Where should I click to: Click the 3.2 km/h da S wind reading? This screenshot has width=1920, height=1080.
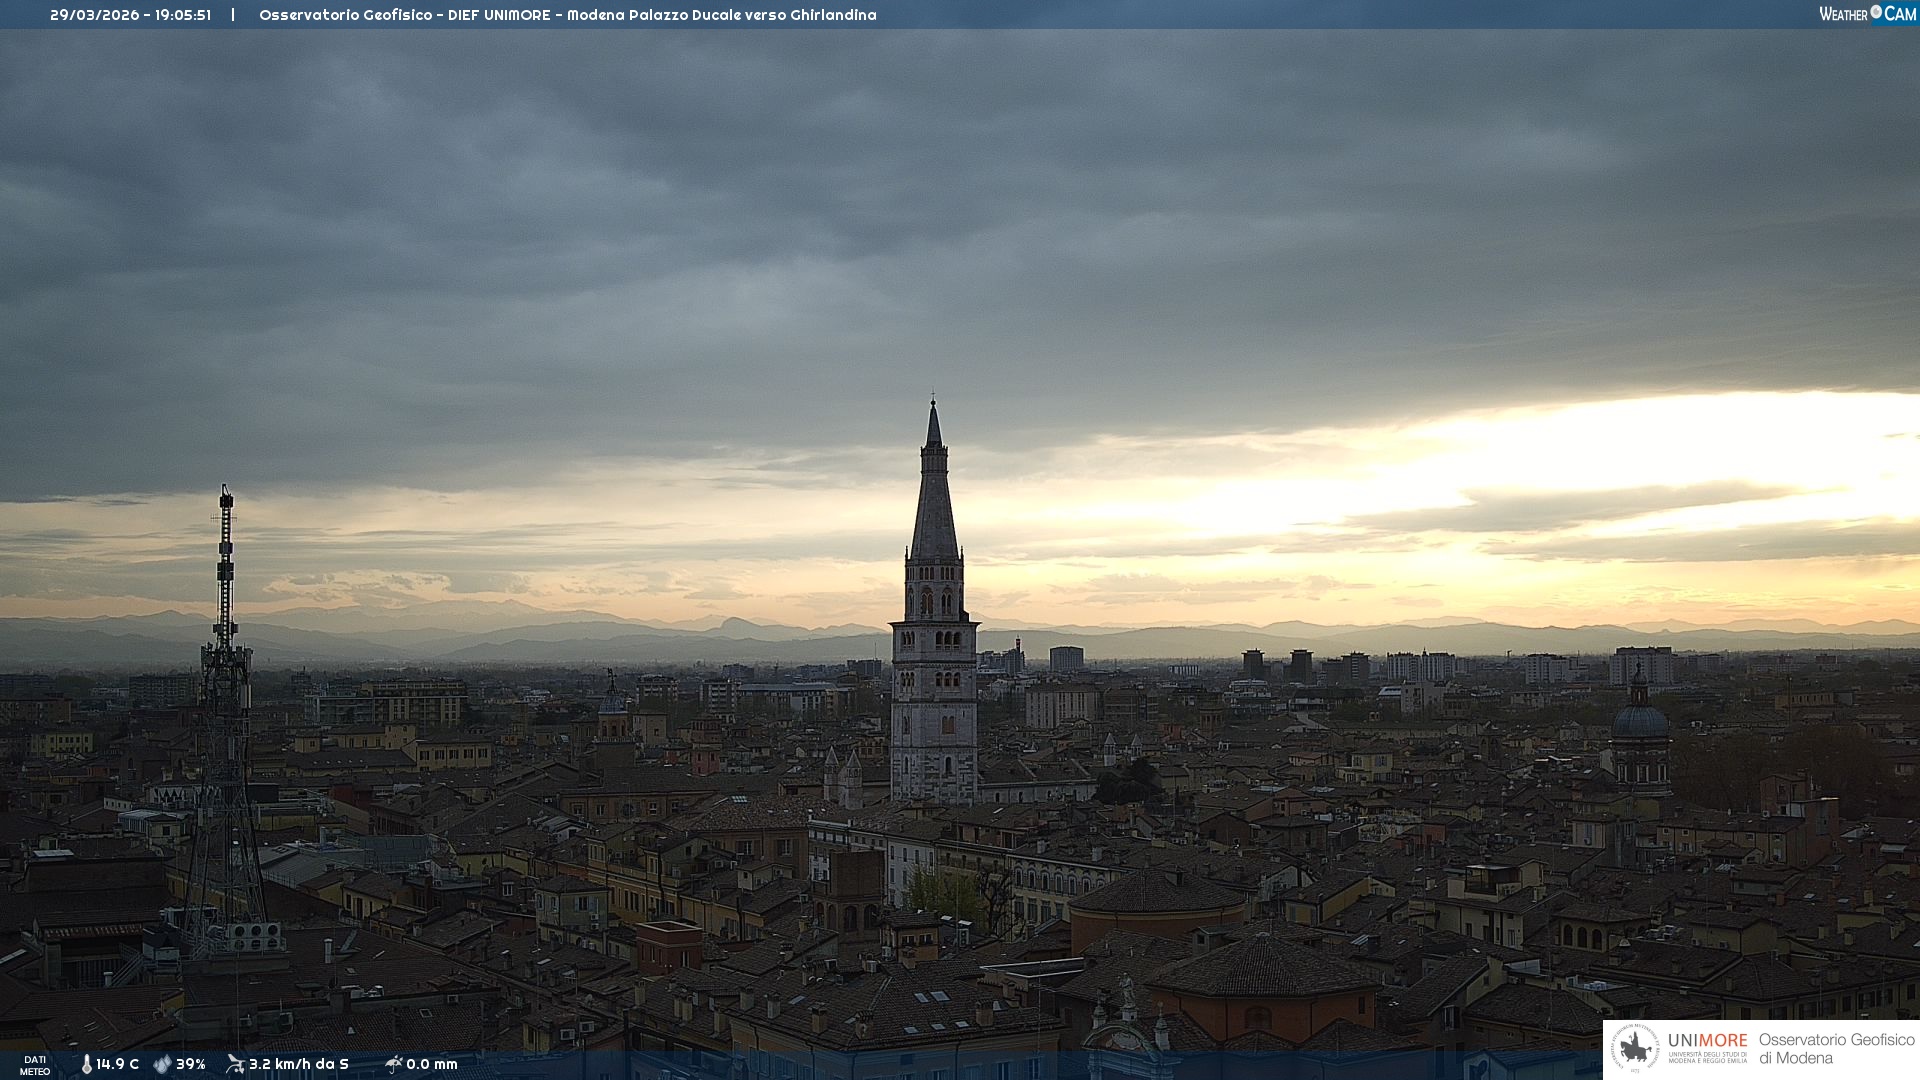pyautogui.click(x=298, y=1064)
